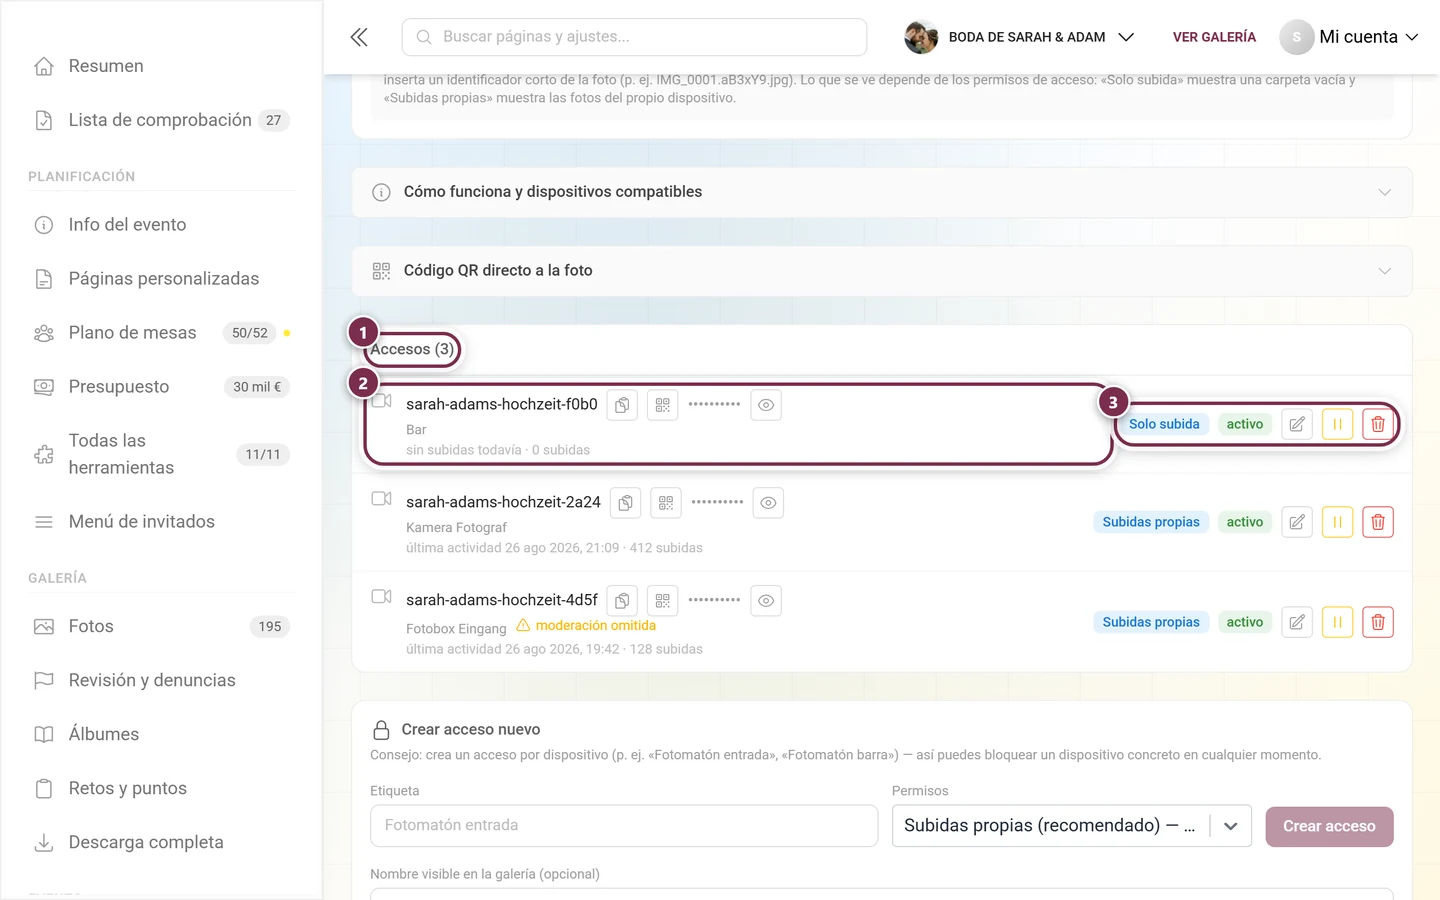This screenshot has height=900, width=1440.
Task: Click the Crear acceso button
Action: (x=1329, y=827)
